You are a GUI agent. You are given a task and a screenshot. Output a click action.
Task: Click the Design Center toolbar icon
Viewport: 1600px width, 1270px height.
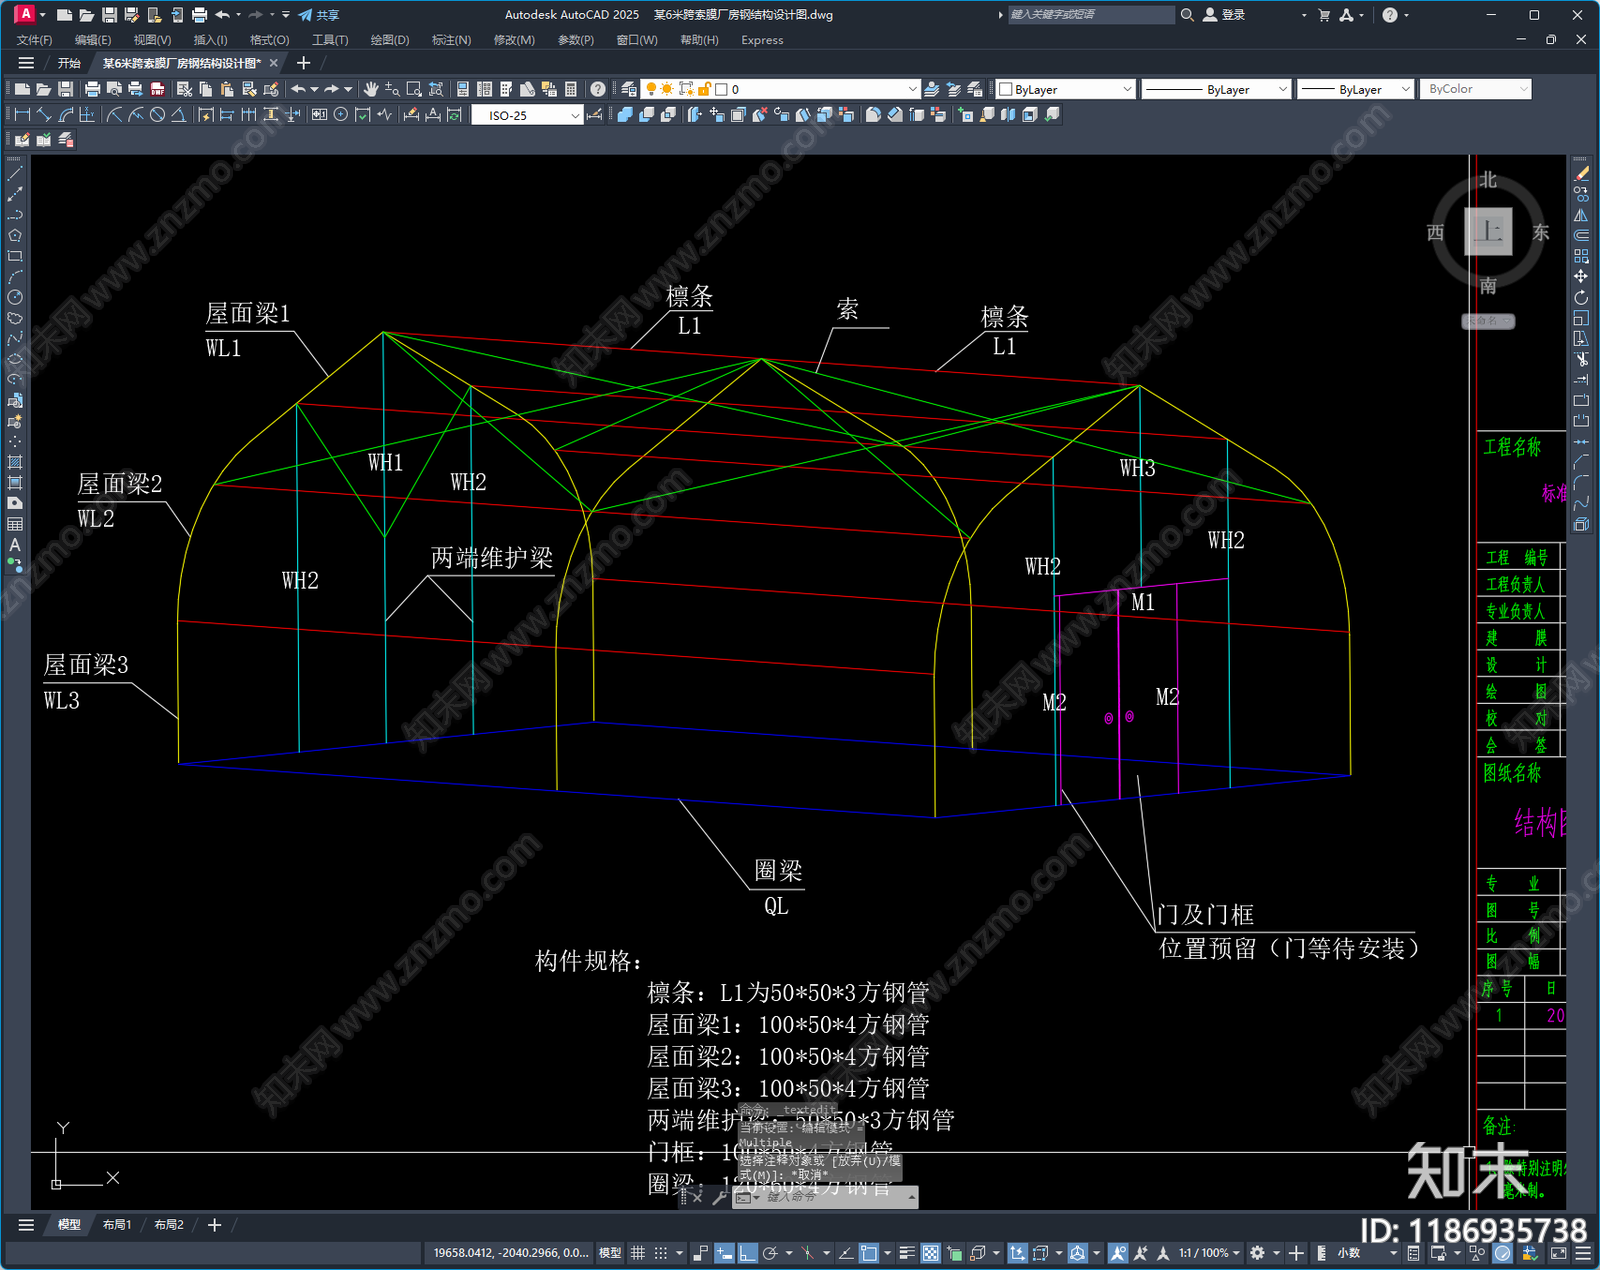coord(484,89)
